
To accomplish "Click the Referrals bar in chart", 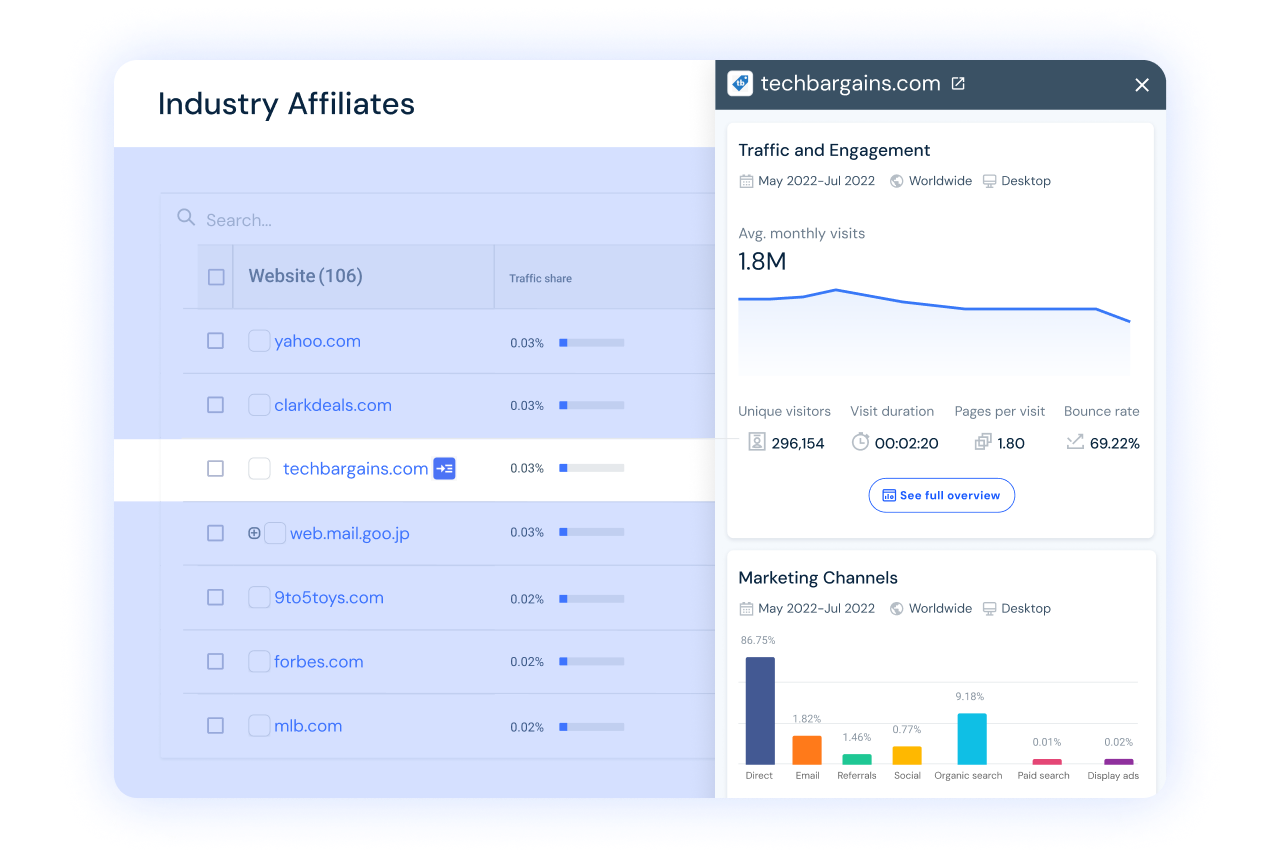I will coord(857,759).
